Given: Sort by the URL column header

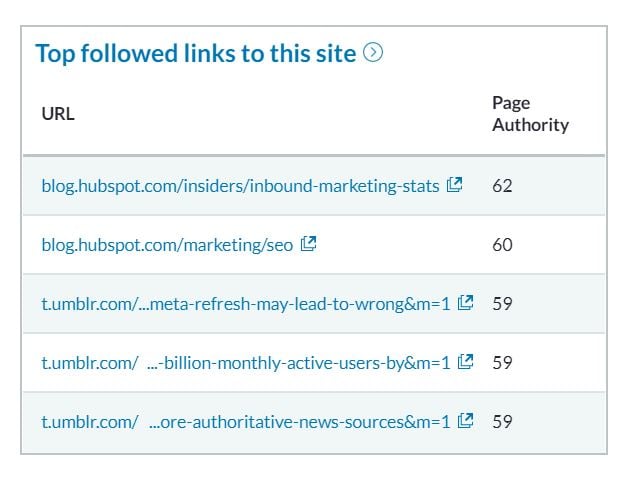Looking at the screenshot, I should pyautogui.click(x=58, y=114).
